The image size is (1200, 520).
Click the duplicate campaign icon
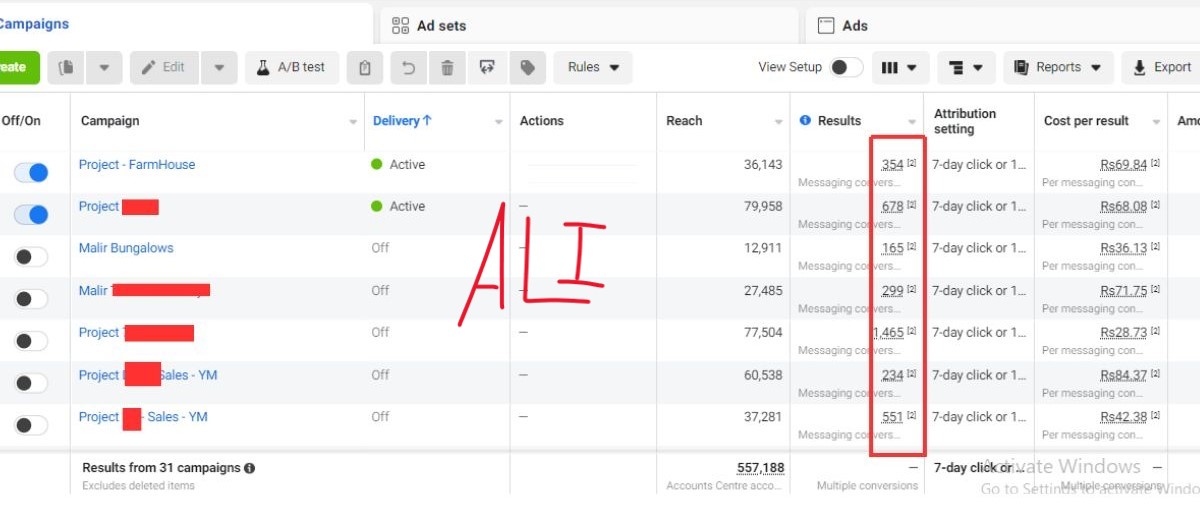coord(67,68)
